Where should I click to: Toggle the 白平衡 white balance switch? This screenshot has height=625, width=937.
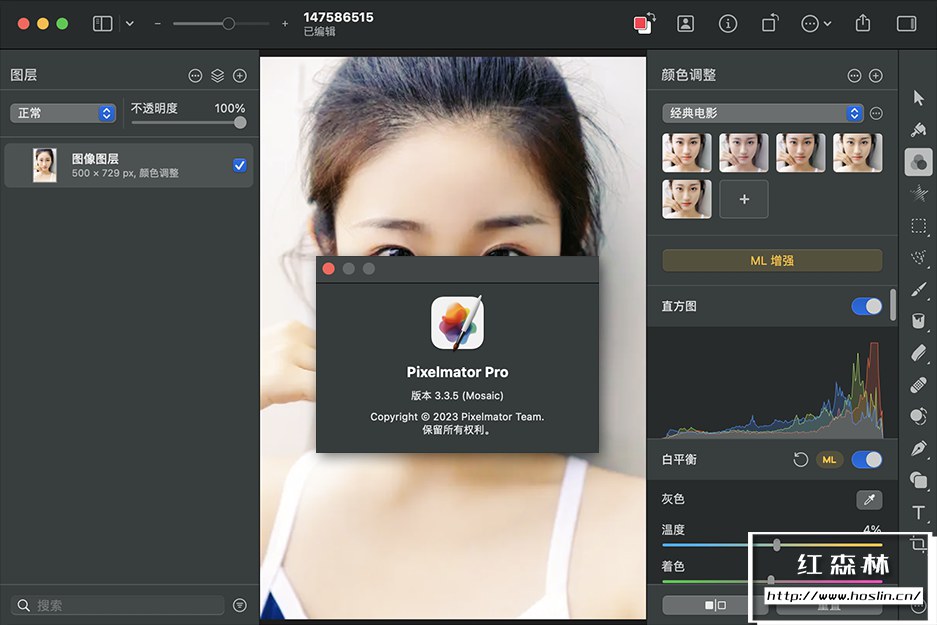point(866,460)
